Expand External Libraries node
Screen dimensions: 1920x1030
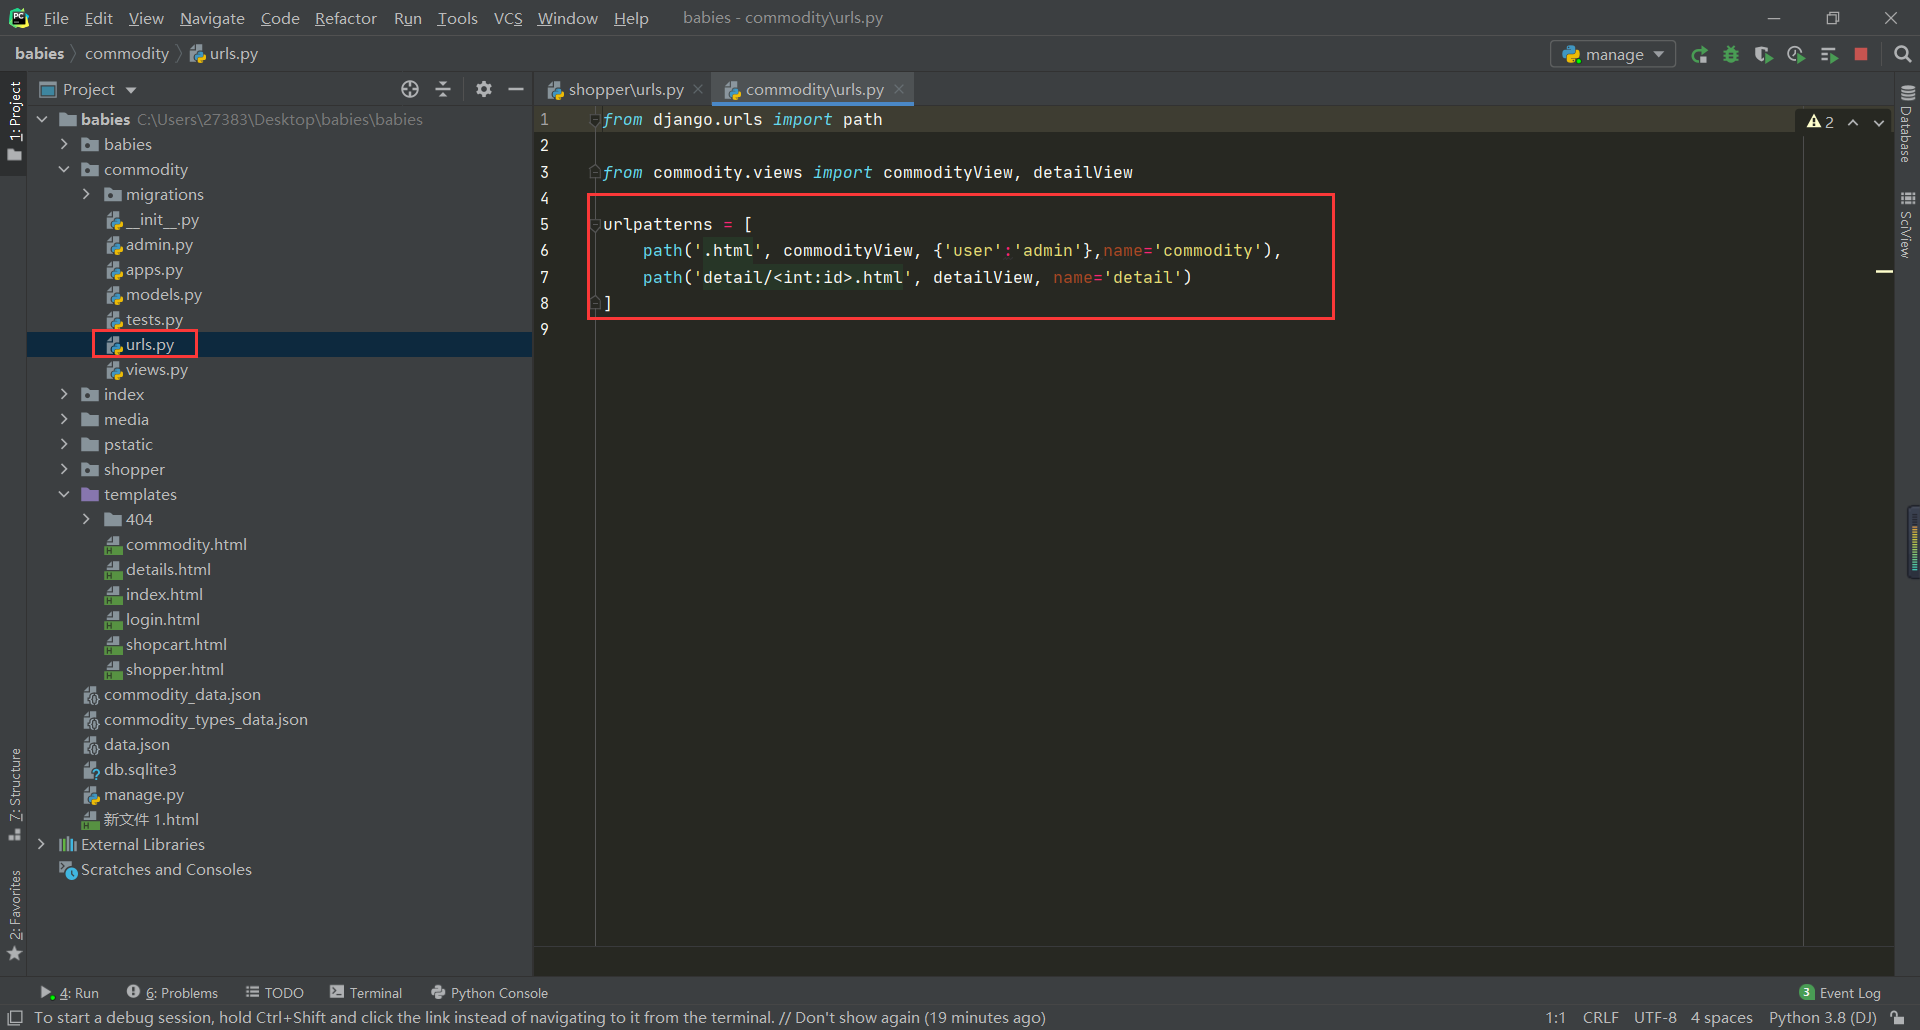42,844
